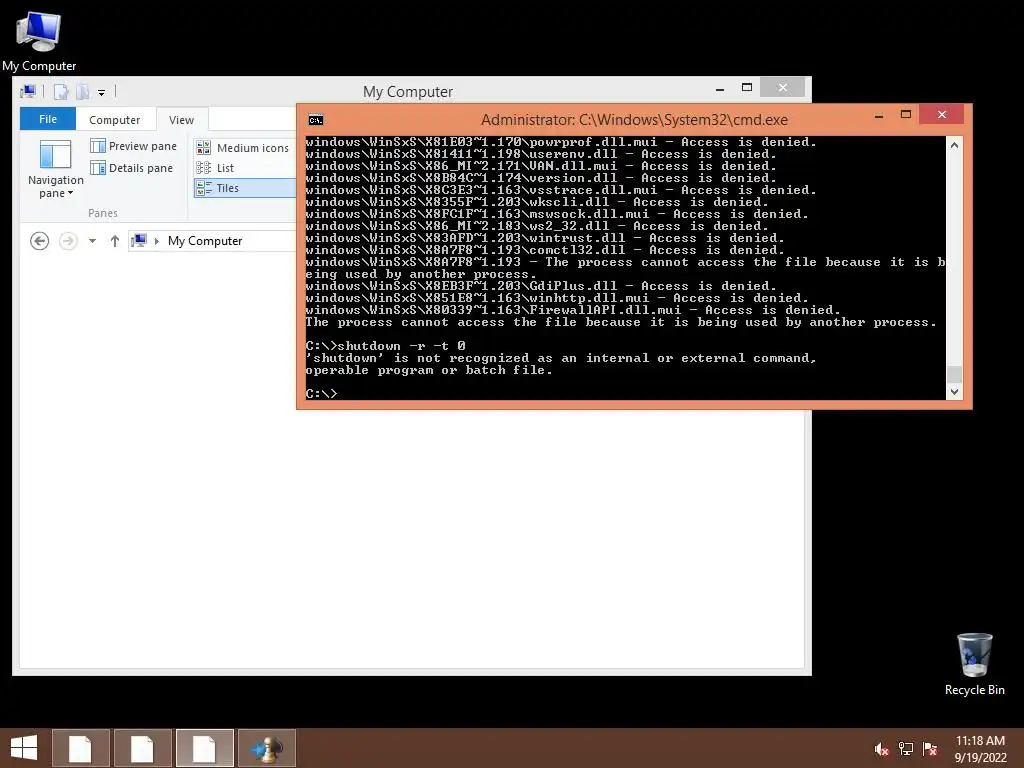The image size is (1024, 768).
Task: Toggle the Preview pane
Action: point(133,146)
